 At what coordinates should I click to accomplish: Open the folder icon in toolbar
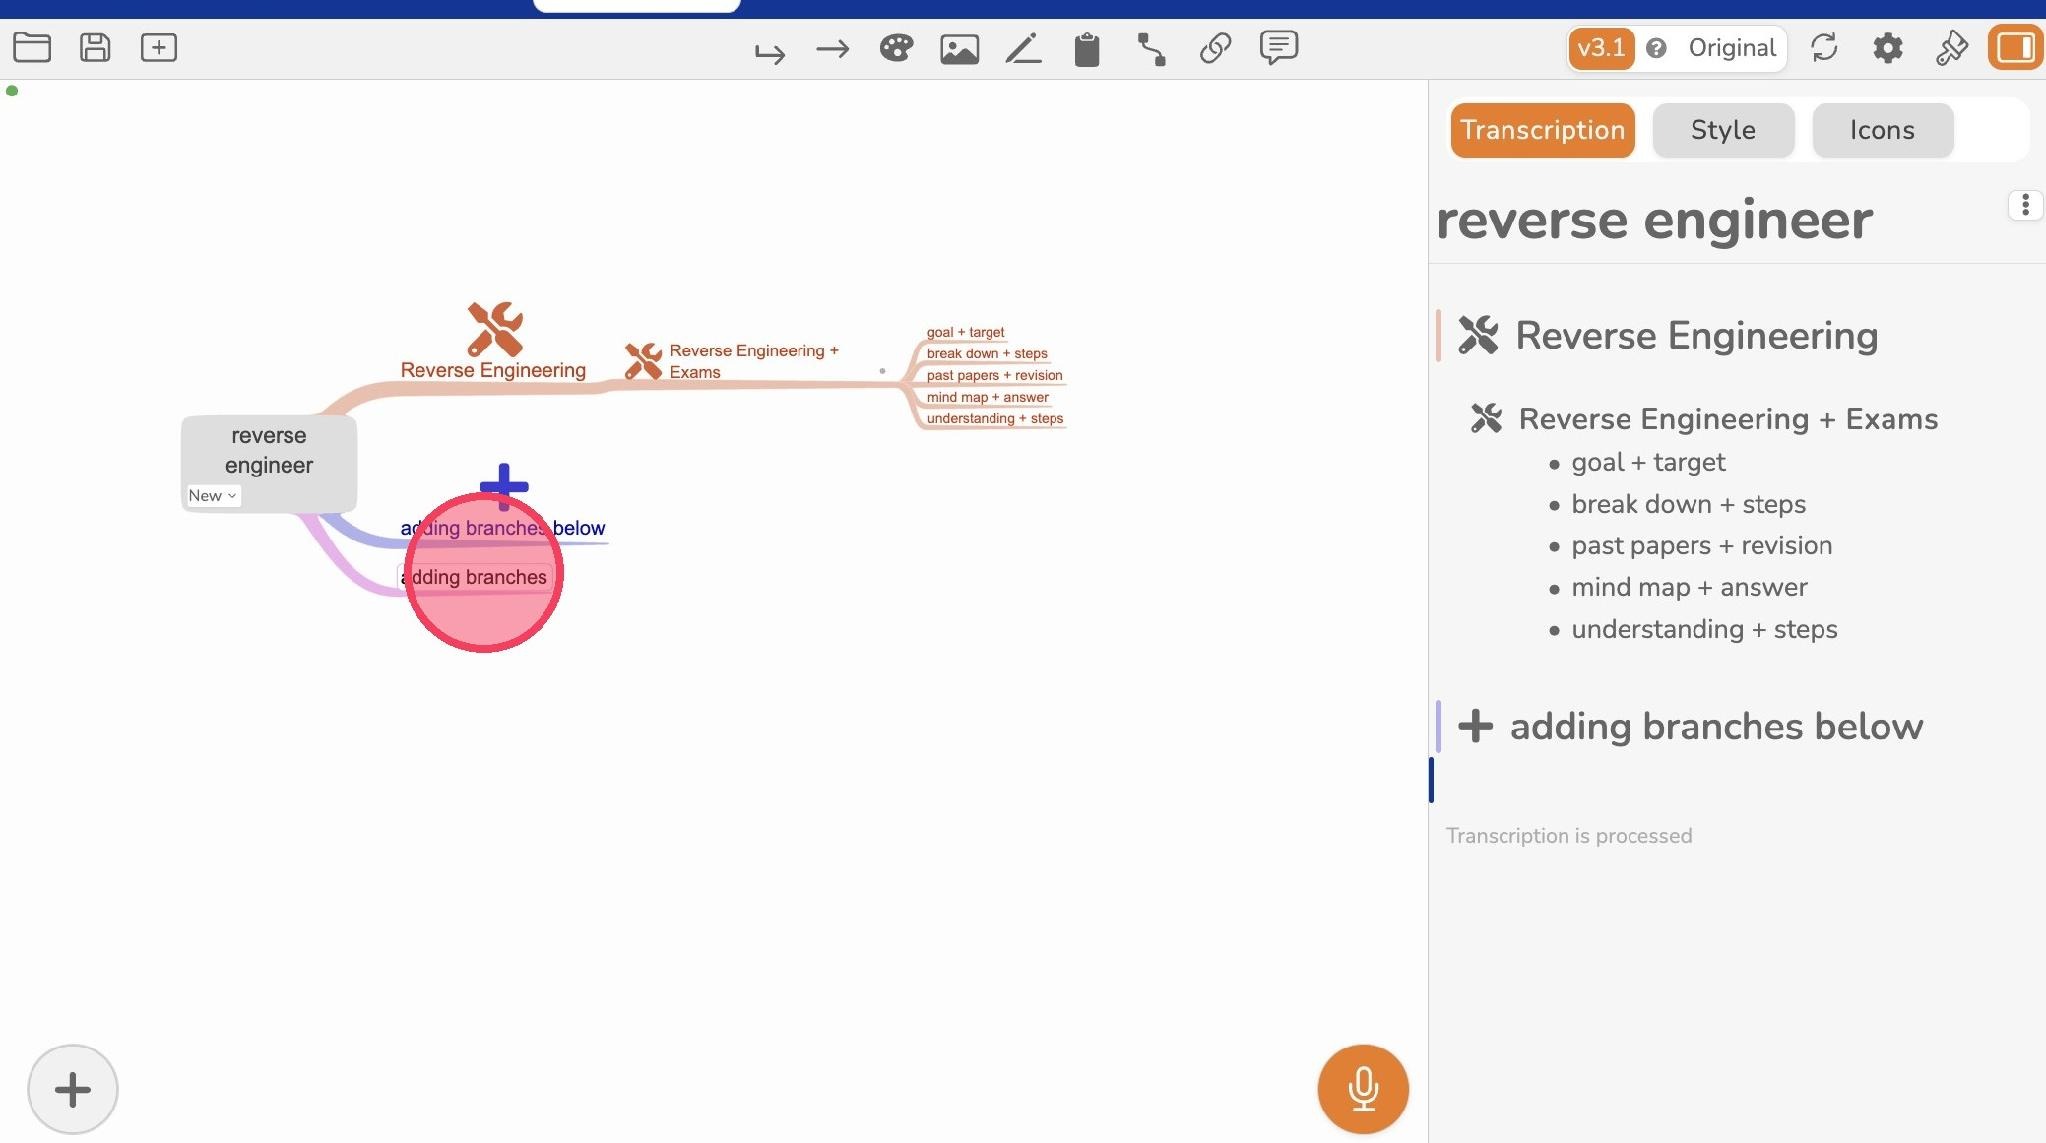click(x=32, y=47)
